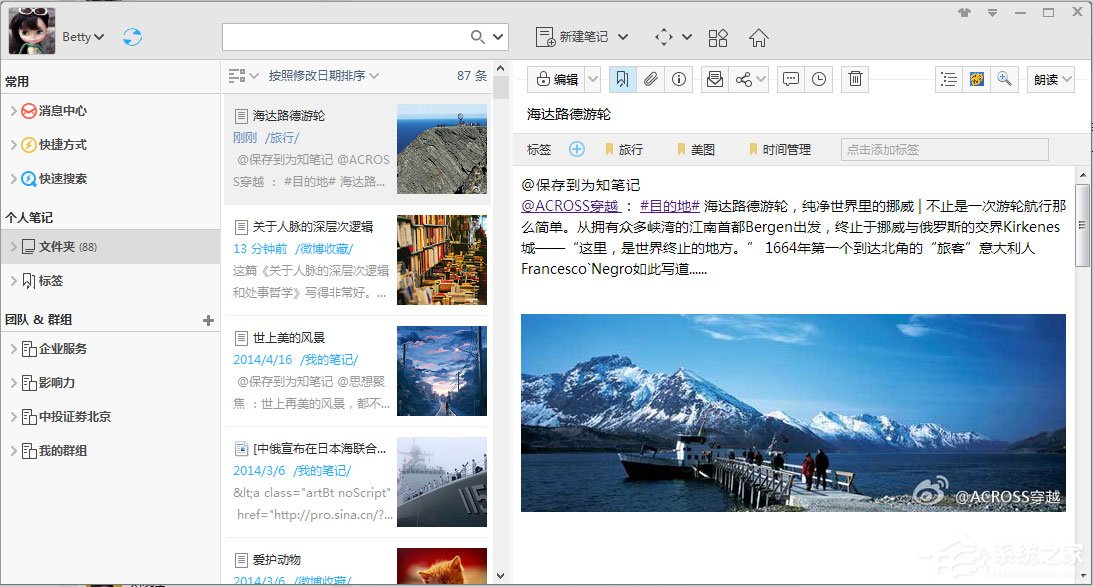Attach a file using the paperclip icon
Screen dimensions: 1093x587
coord(651,79)
